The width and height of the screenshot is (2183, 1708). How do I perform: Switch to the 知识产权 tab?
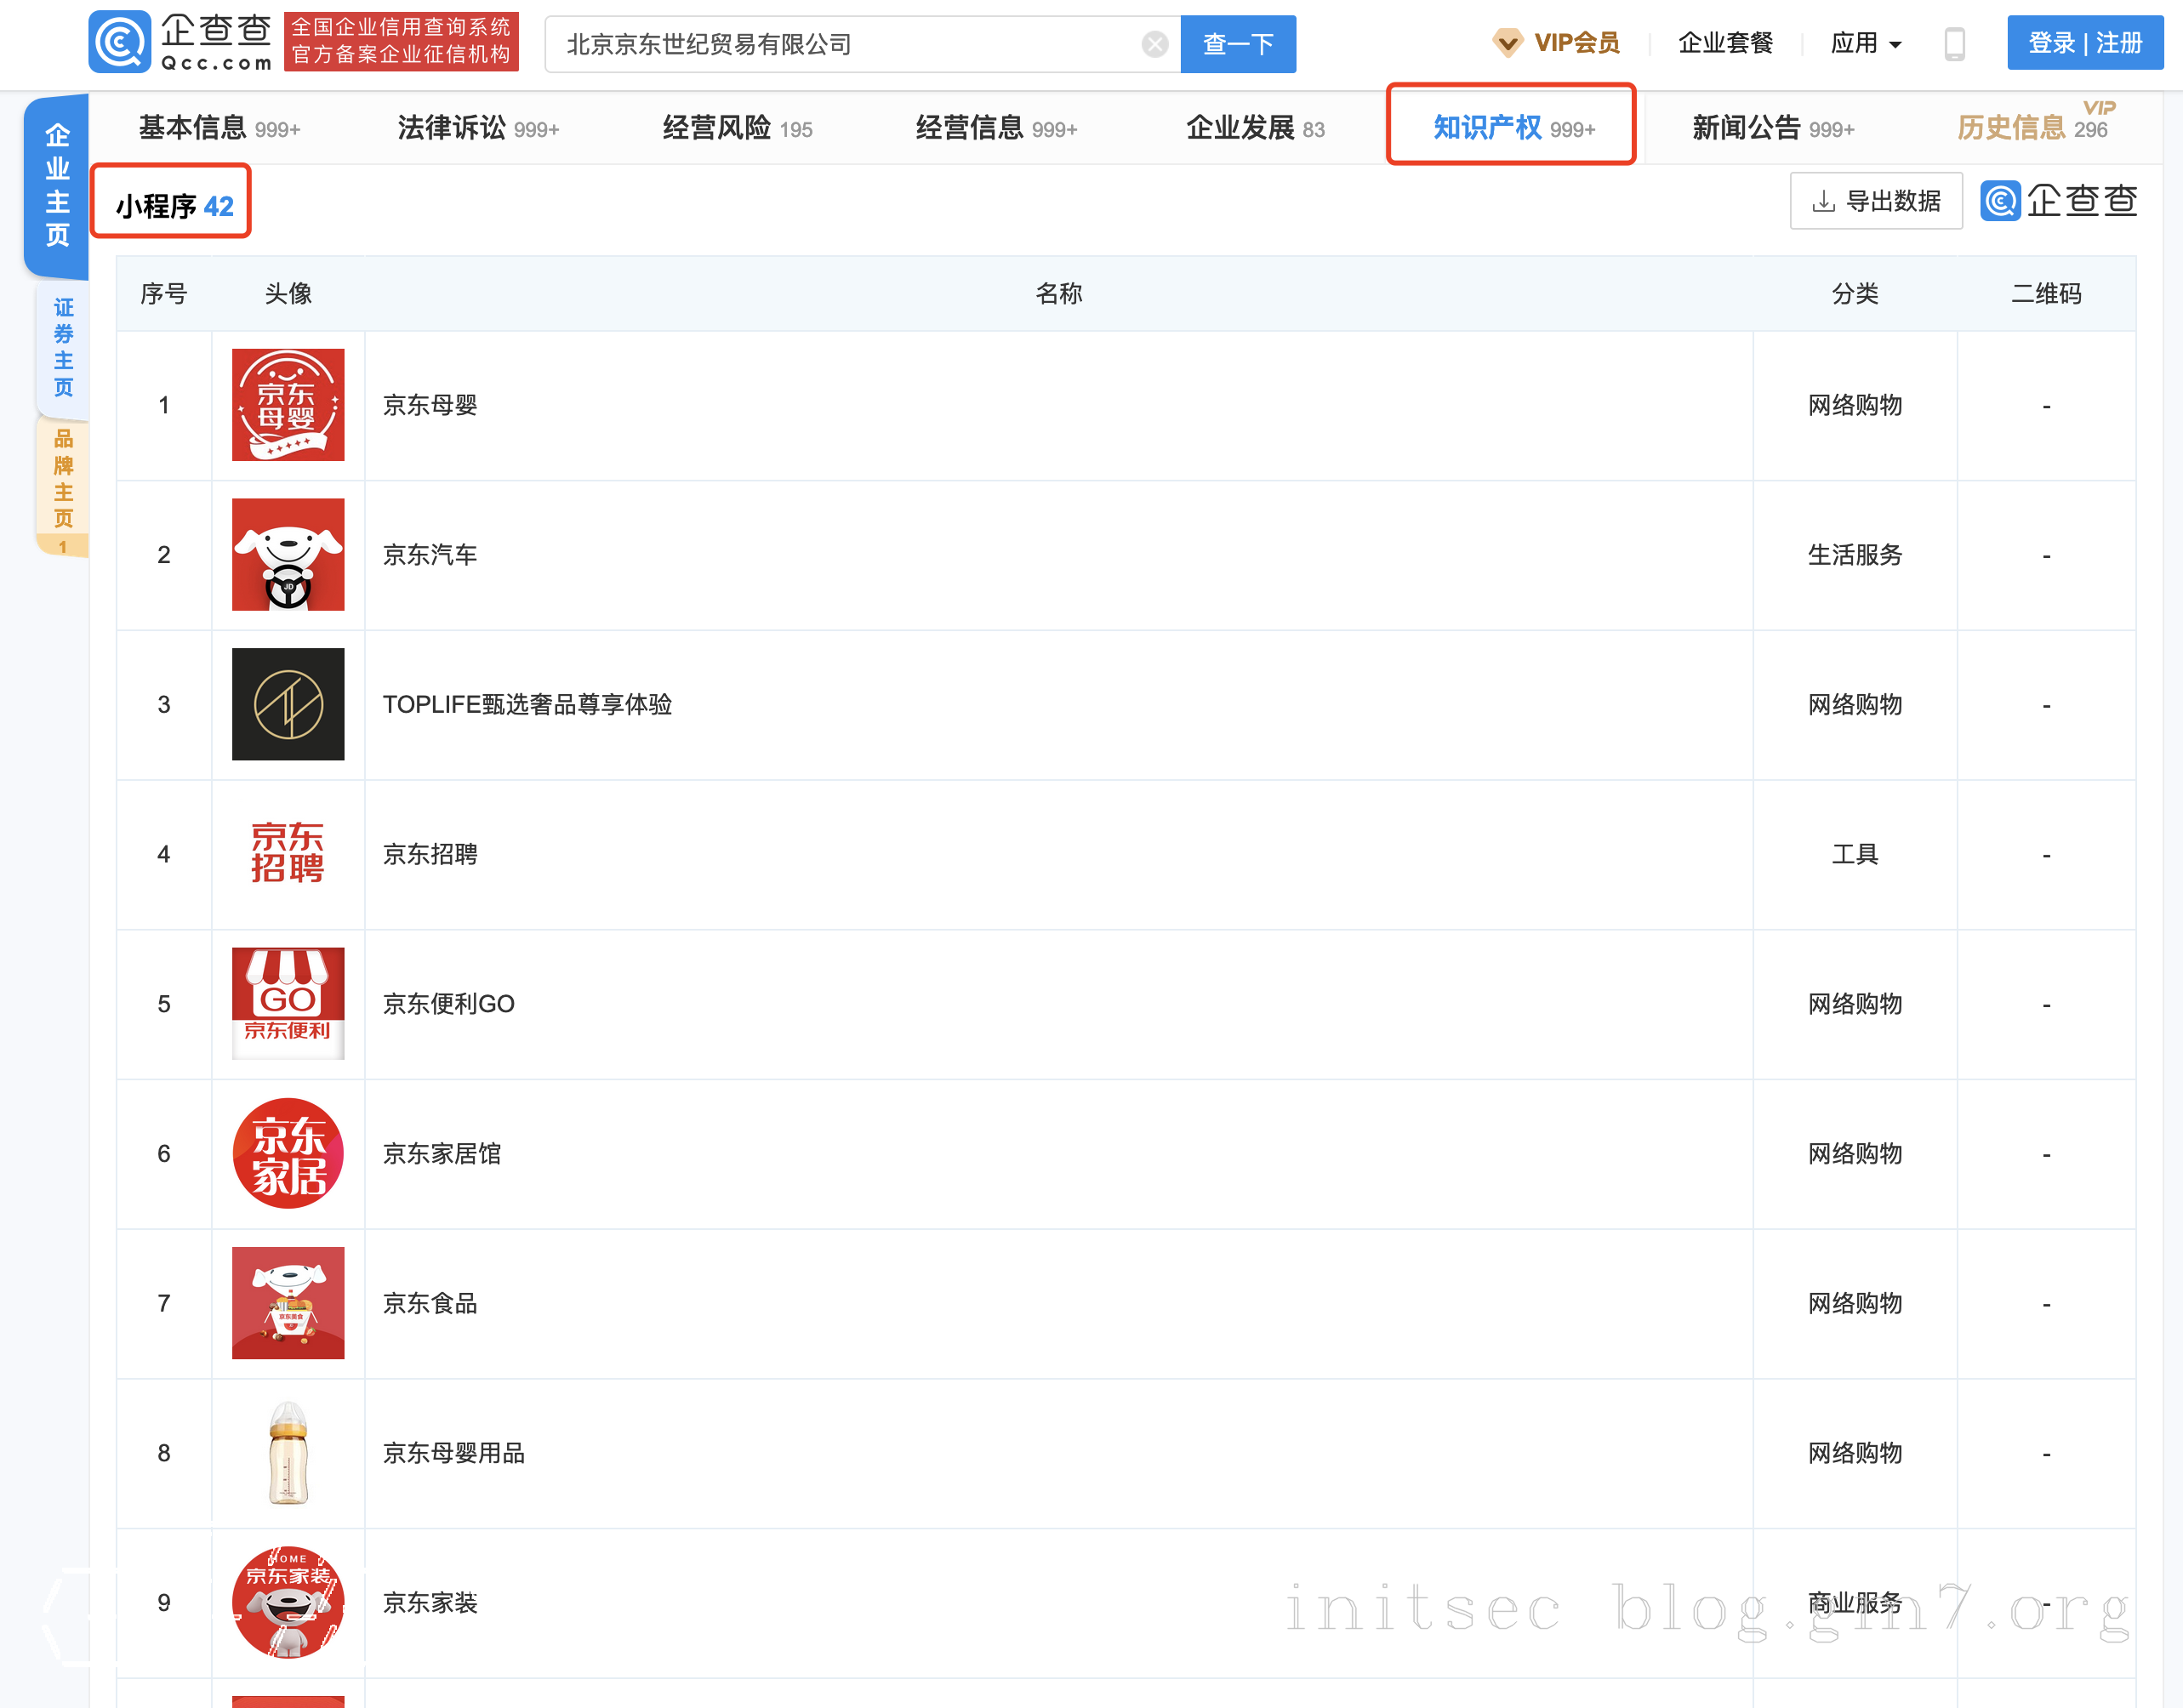[1511, 127]
